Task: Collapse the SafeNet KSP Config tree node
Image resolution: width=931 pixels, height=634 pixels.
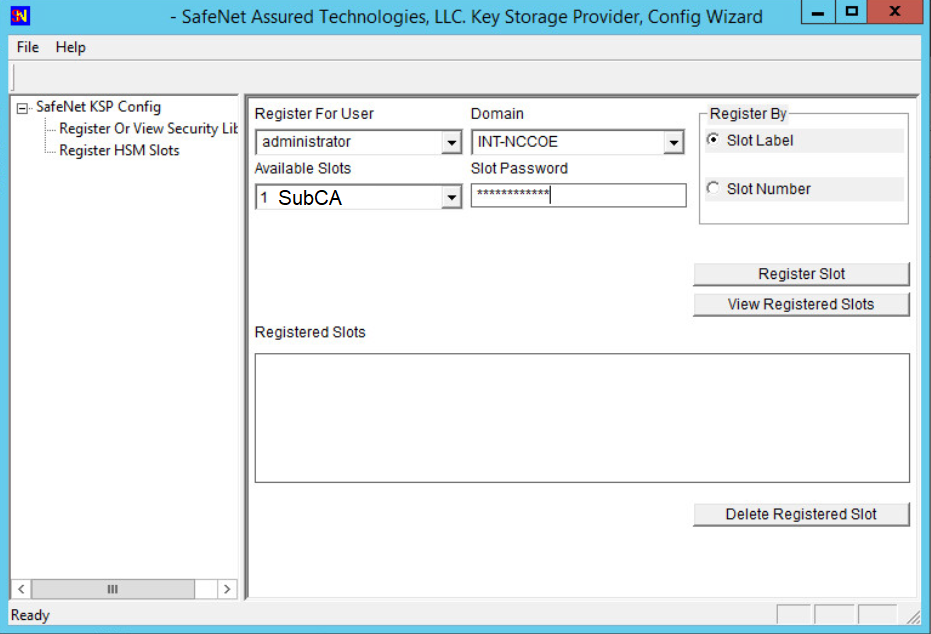Action: coord(22,108)
